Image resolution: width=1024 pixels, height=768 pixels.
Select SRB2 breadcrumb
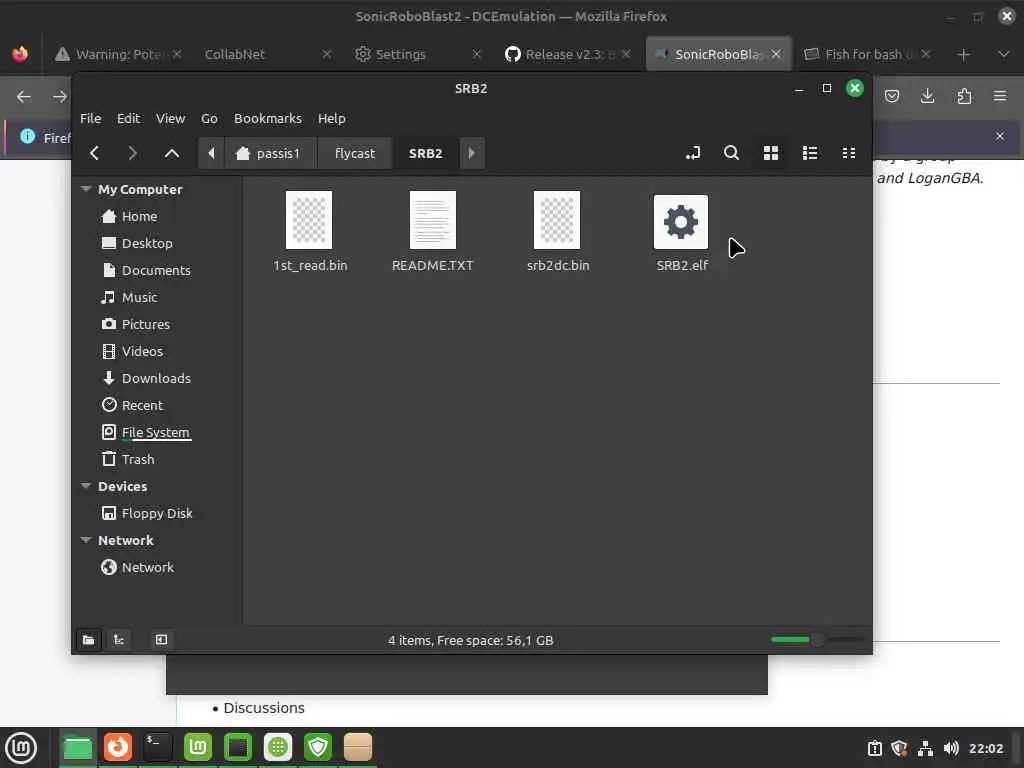pos(426,153)
